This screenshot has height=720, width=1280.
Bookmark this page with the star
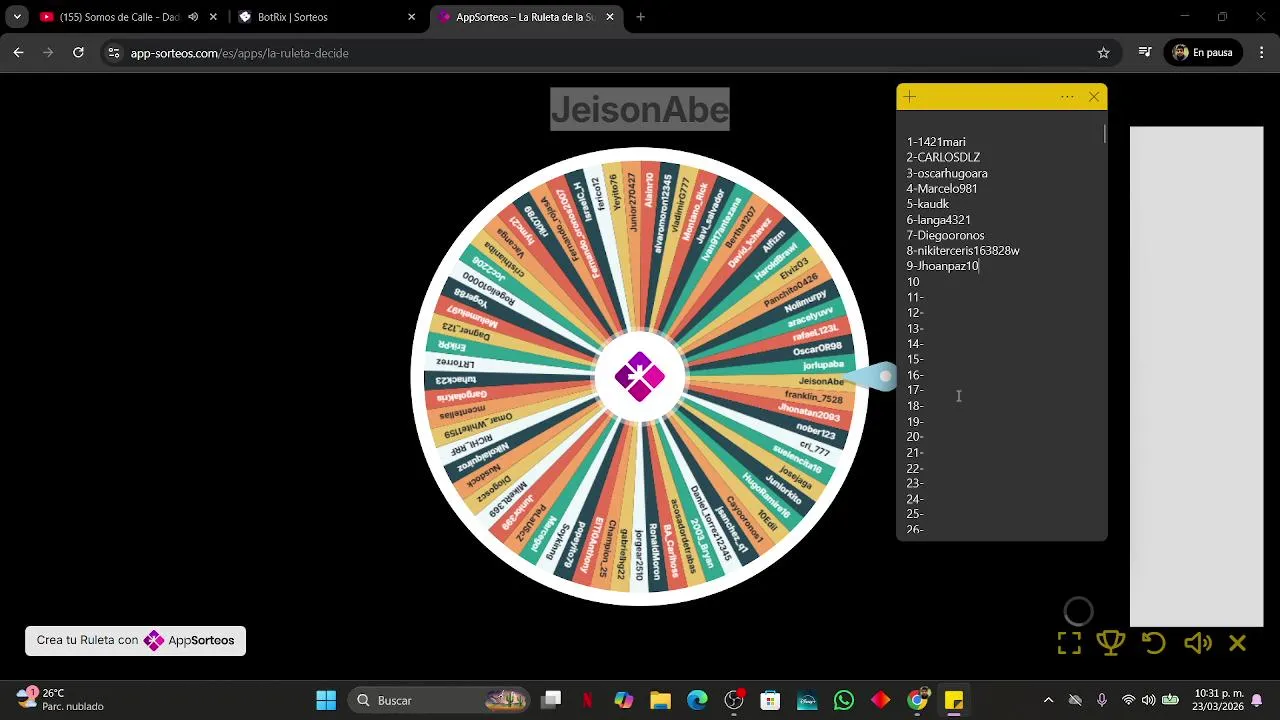point(1103,53)
